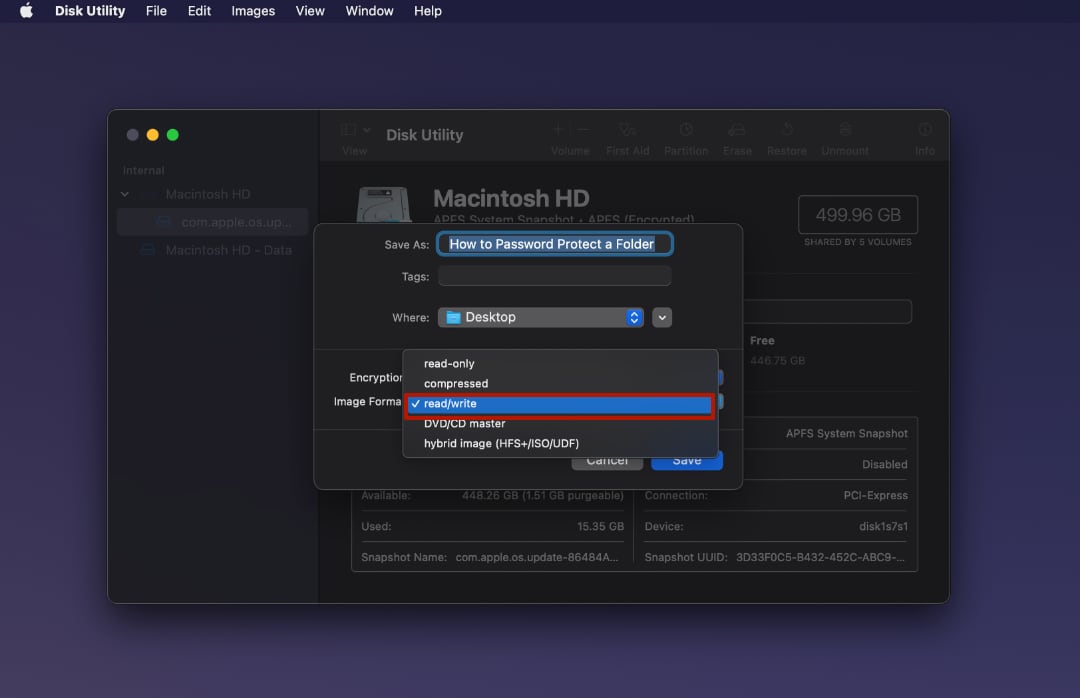Click the Disabled owners value
The width and height of the screenshot is (1080, 698).
tap(884, 464)
